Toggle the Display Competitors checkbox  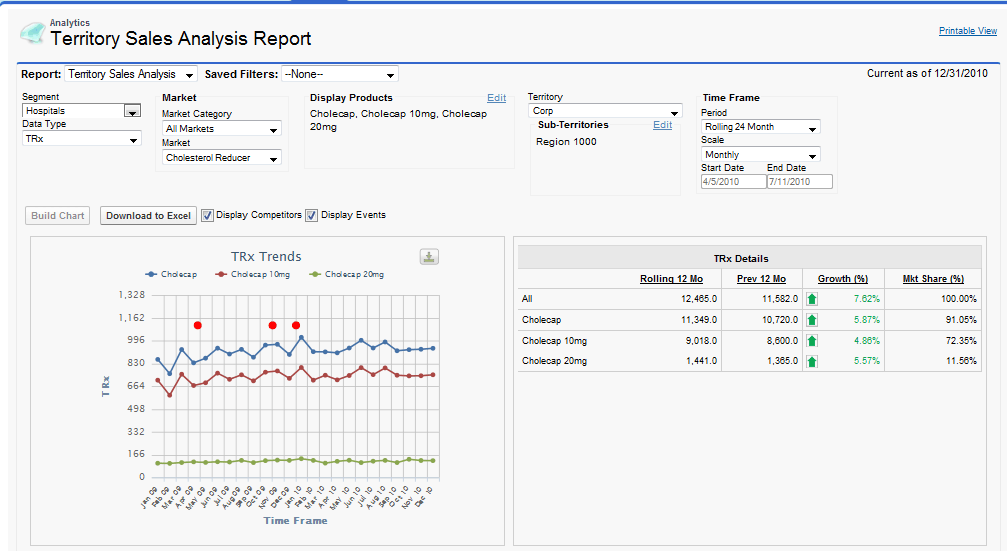tap(207, 215)
